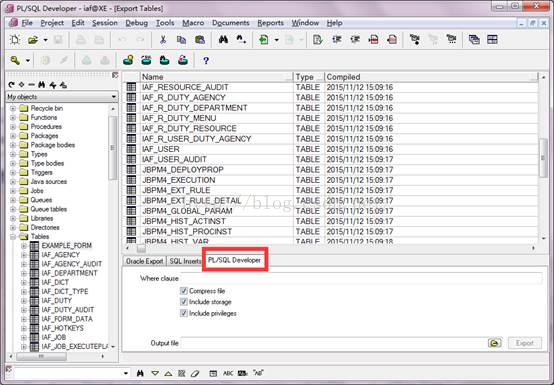
Task: Click the binoculars icon in object browser toolbar
Action: coord(42,85)
